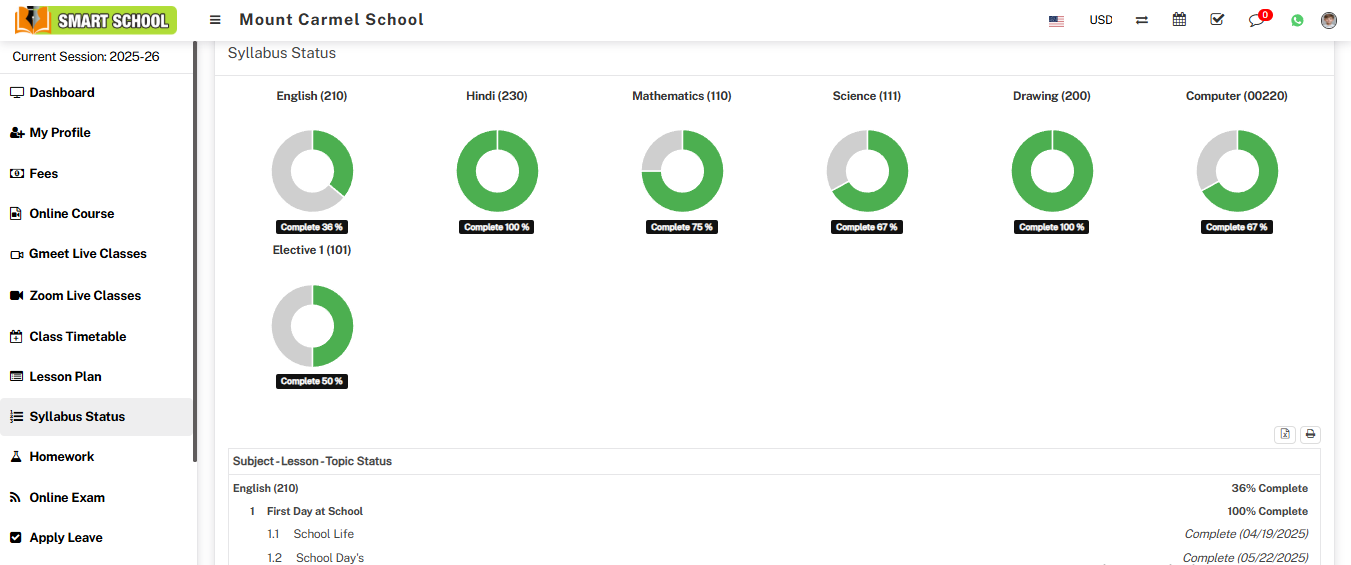This screenshot has height=565, width=1351.
Task: Open Class Timetable from sidebar
Action: coord(77,337)
